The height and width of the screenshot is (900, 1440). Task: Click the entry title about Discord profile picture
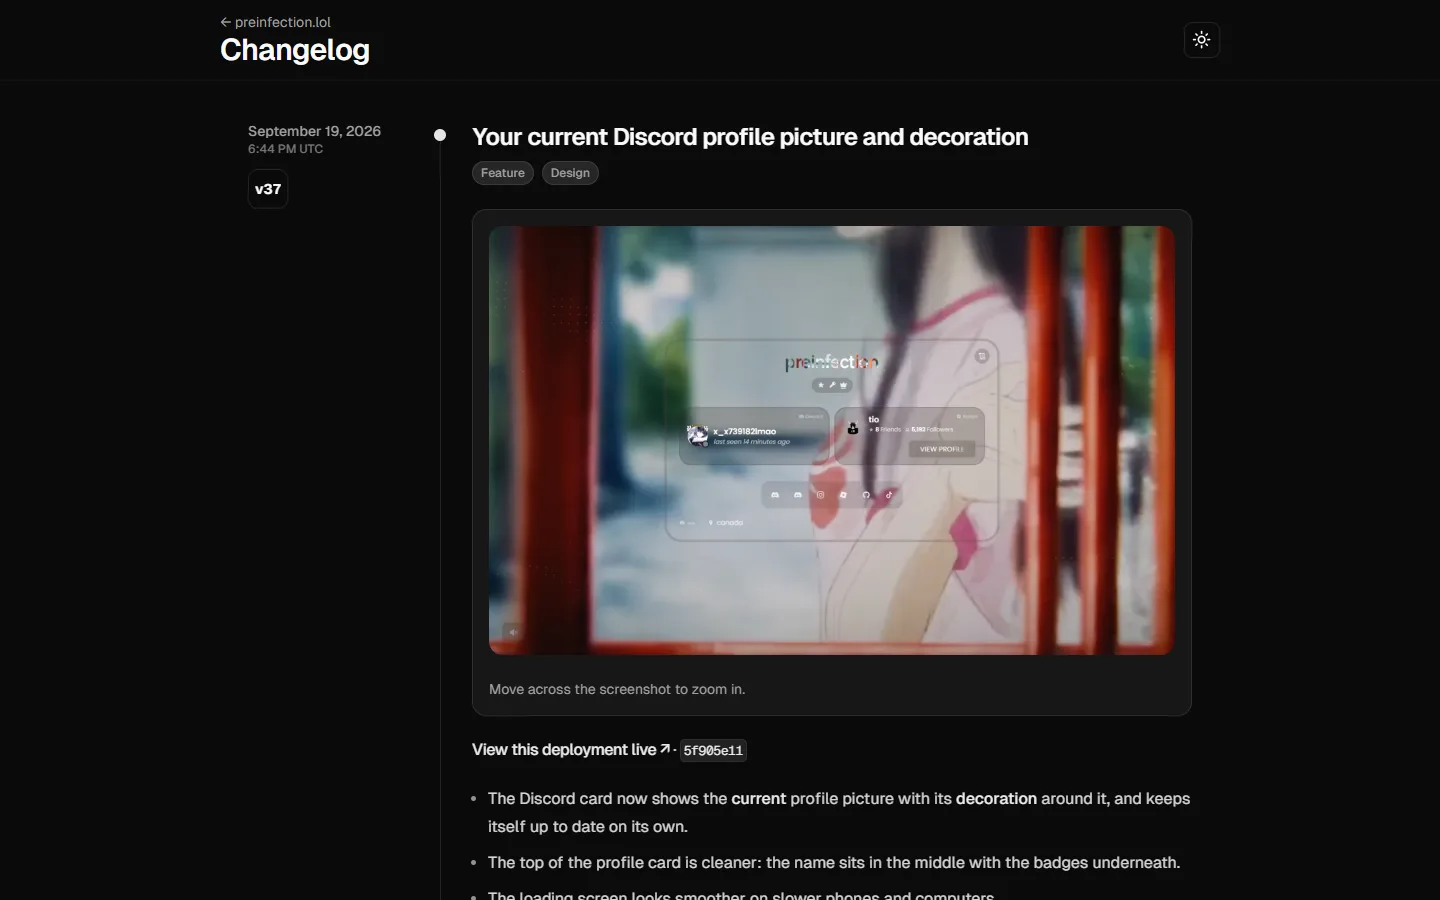pyautogui.click(x=750, y=137)
